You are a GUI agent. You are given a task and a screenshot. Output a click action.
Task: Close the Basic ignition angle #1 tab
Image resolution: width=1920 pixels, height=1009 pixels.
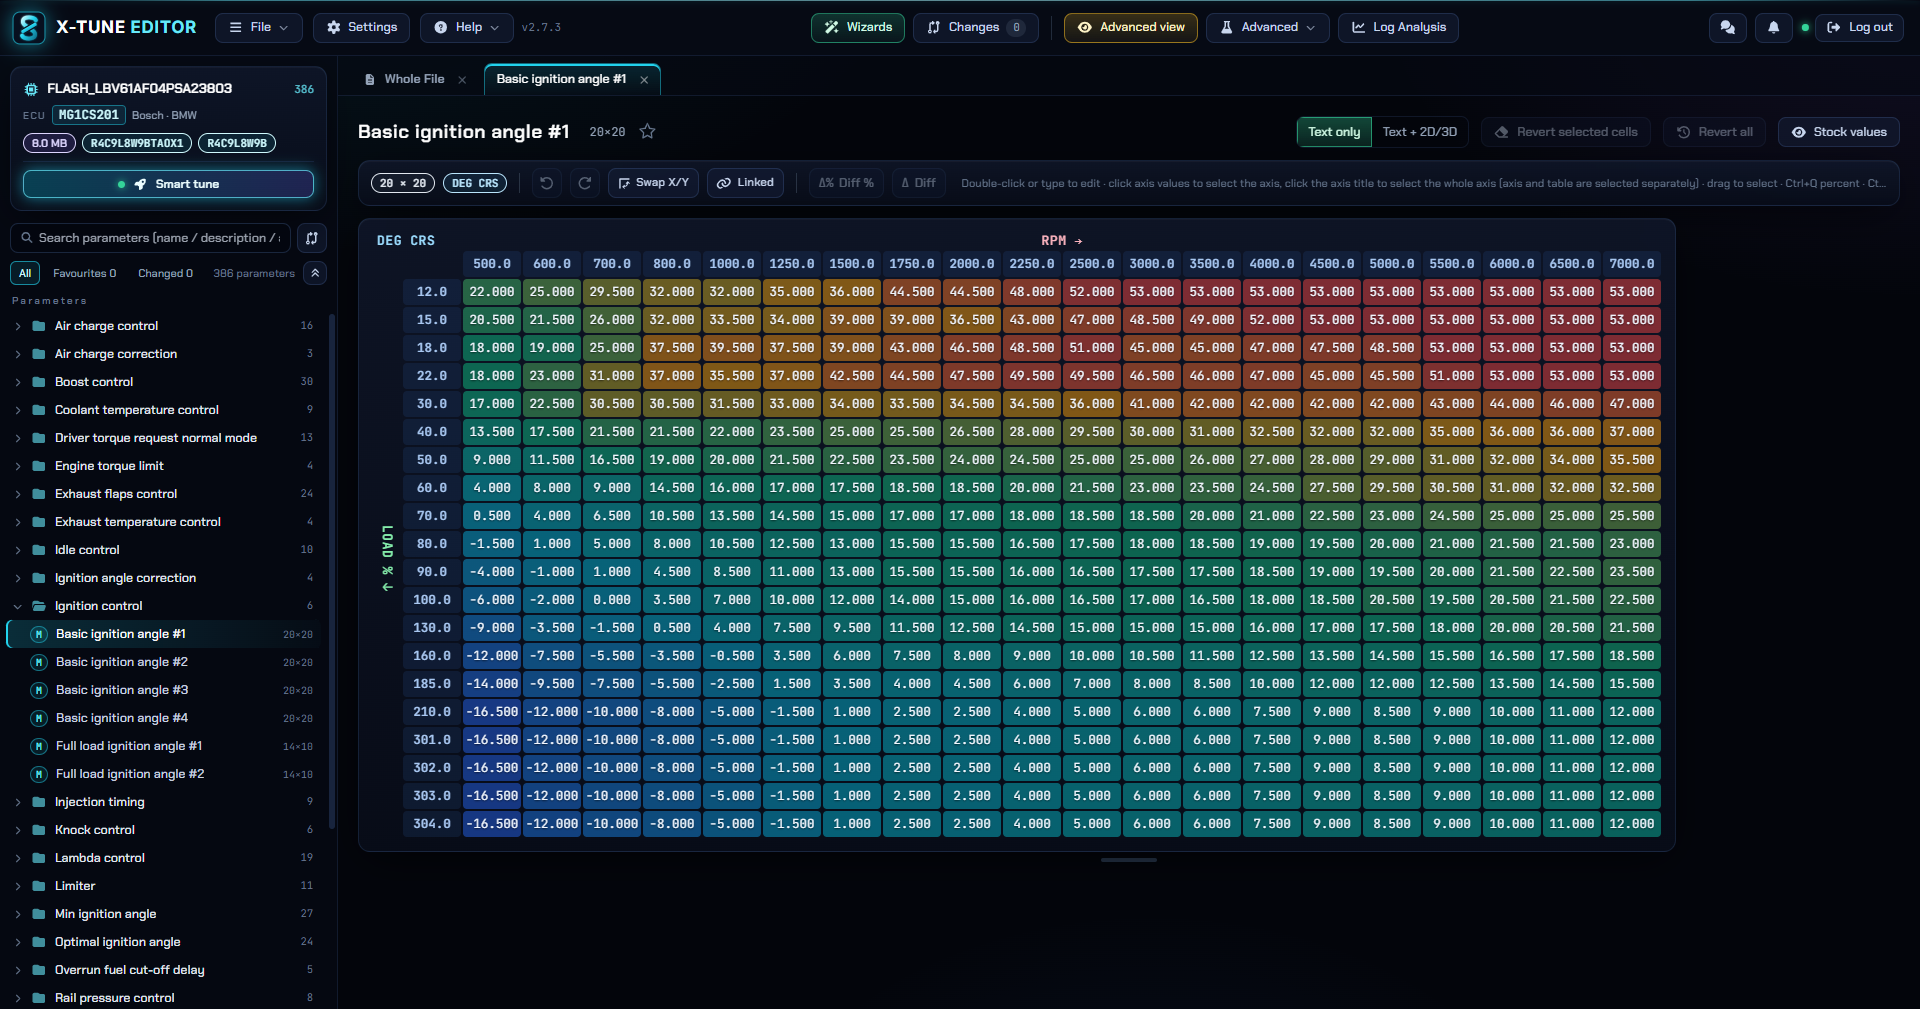click(x=644, y=80)
